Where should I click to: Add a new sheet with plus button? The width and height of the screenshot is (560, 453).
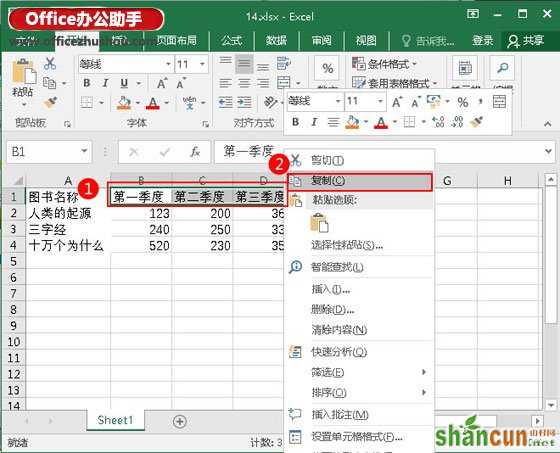coord(180,421)
